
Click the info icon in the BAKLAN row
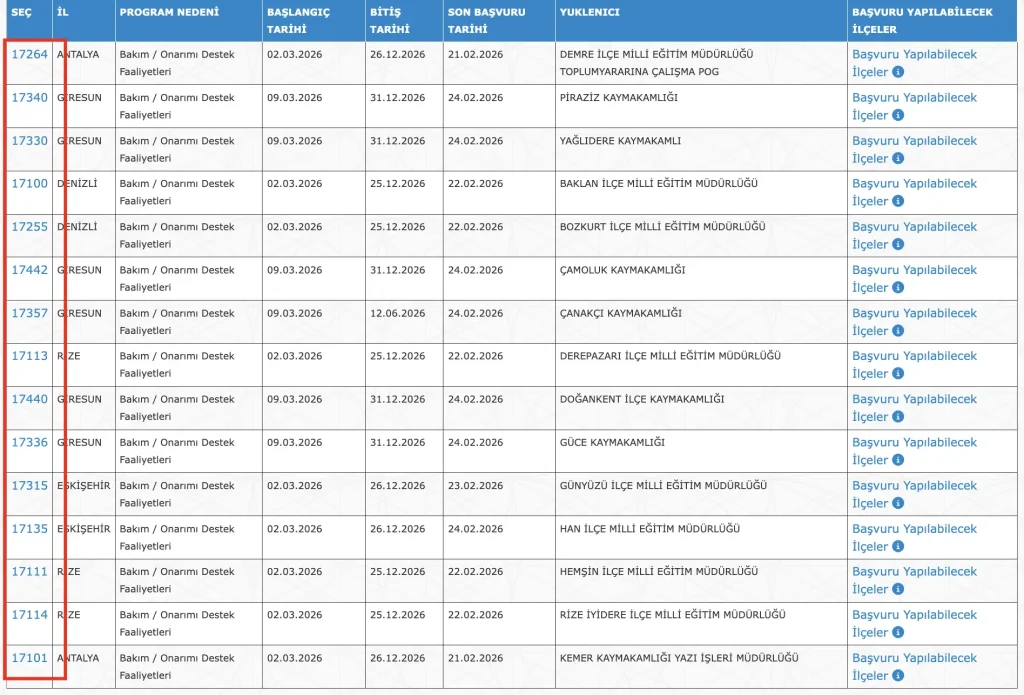coord(897,201)
